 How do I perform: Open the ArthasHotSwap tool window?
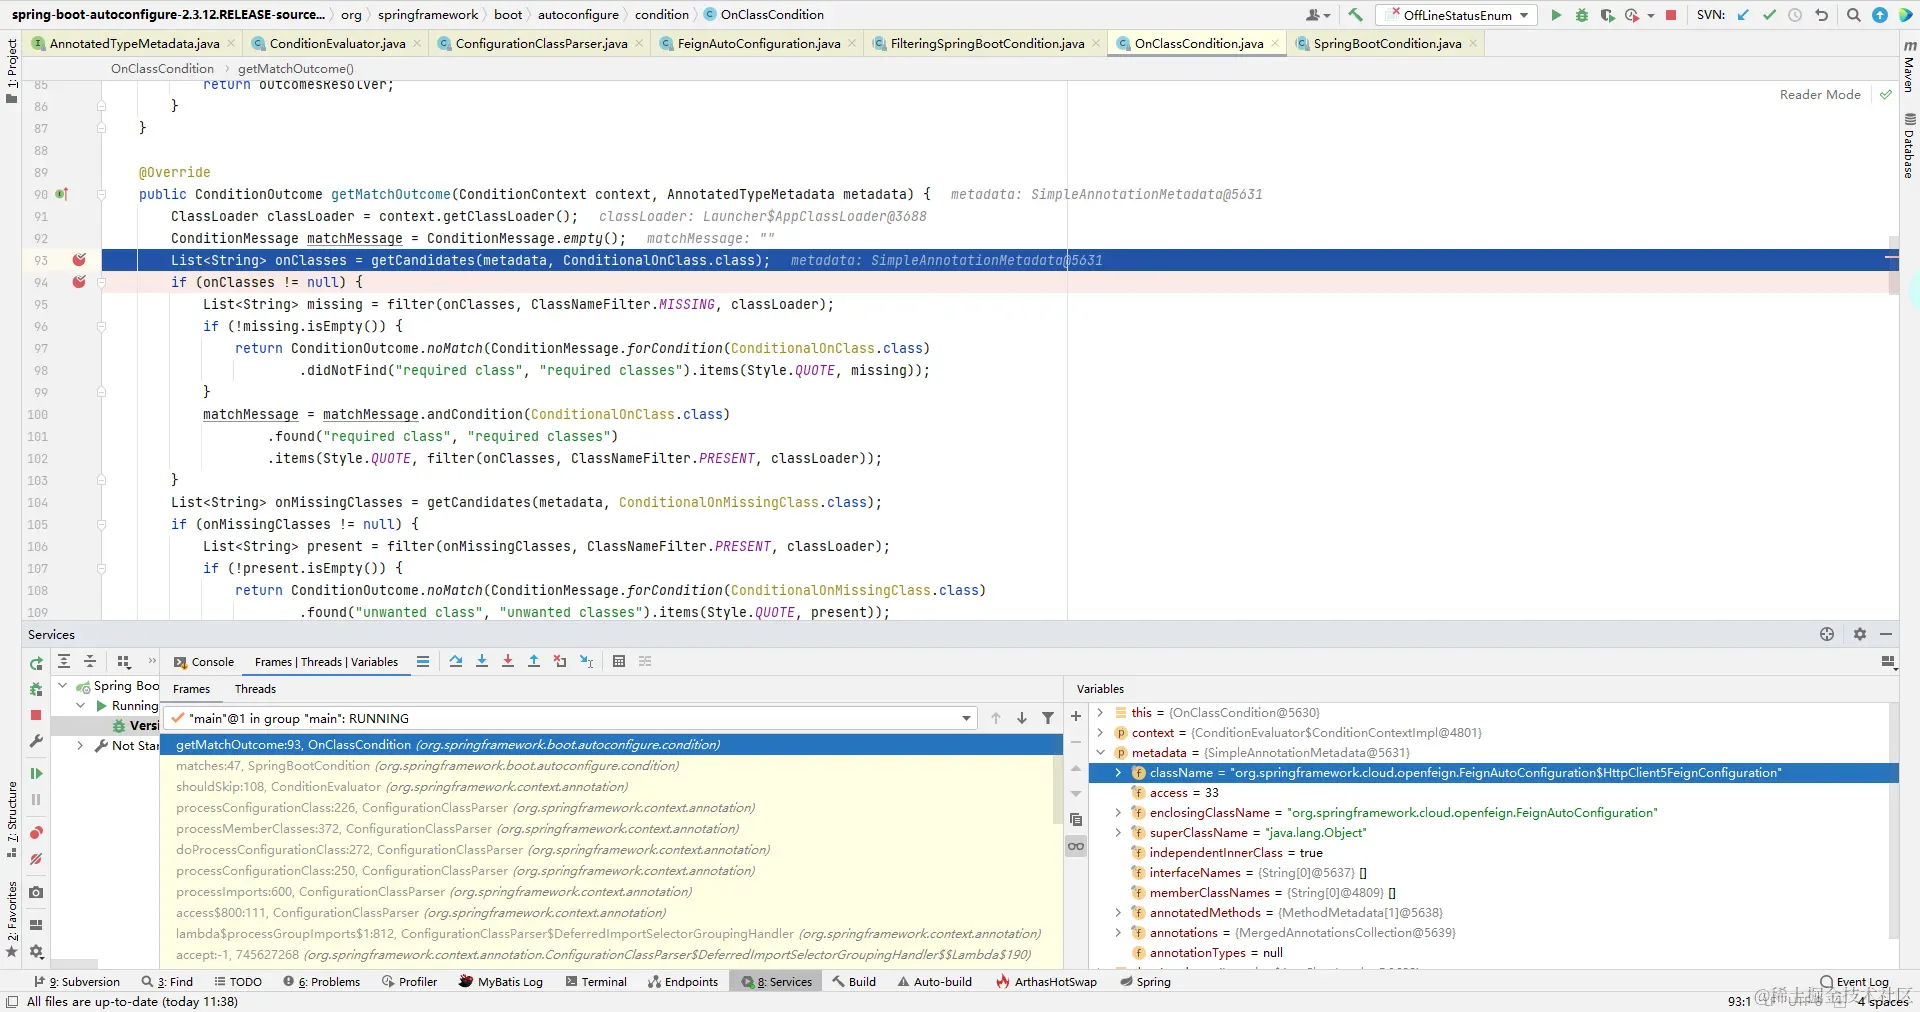[x=1046, y=982]
